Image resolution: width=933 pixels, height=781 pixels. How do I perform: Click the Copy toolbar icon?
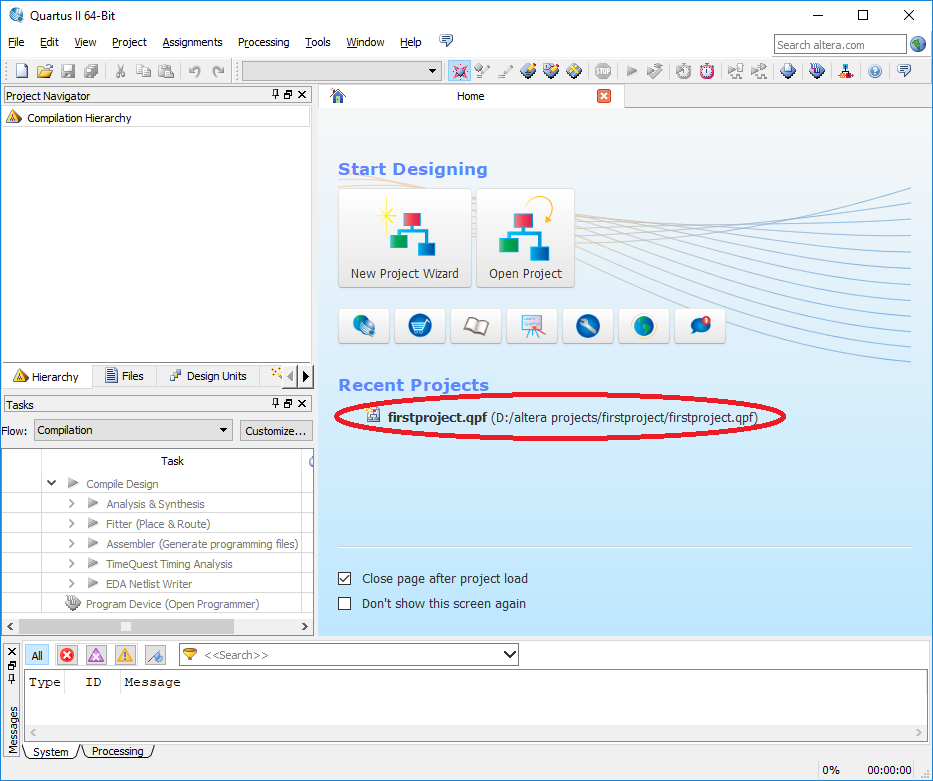click(x=143, y=71)
